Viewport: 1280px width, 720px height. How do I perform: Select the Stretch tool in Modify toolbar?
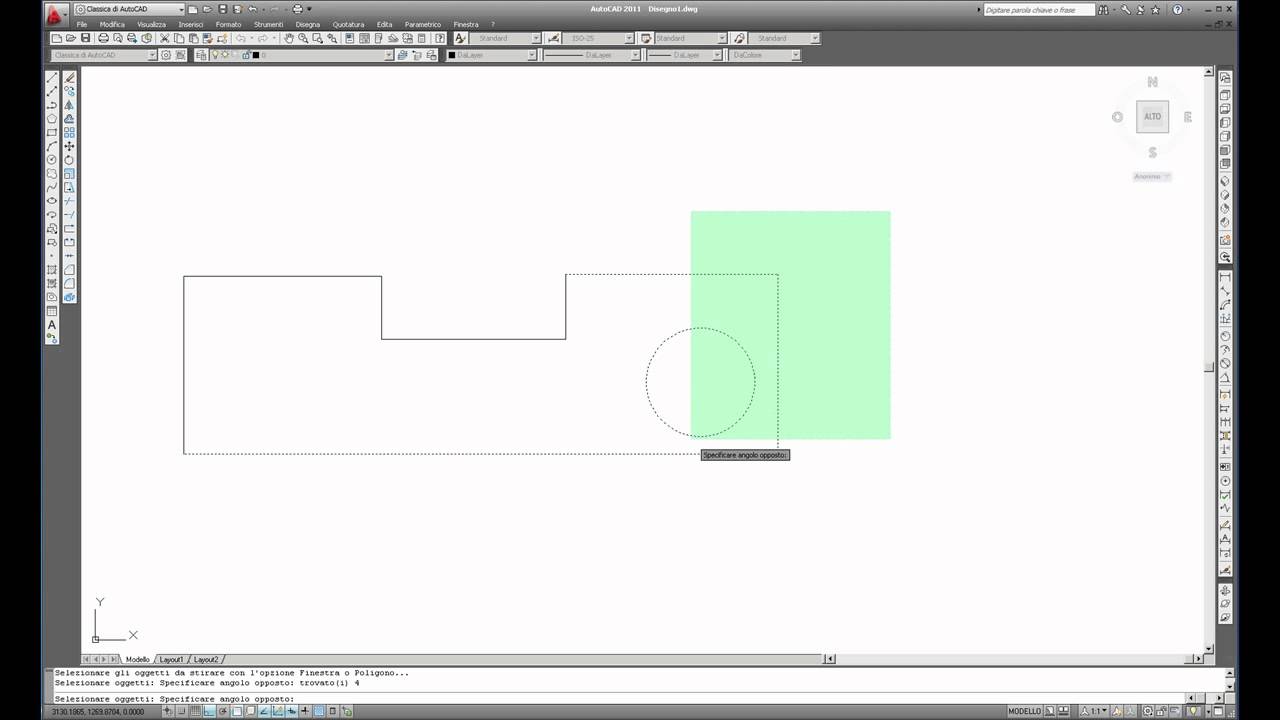pyautogui.click(x=69, y=187)
